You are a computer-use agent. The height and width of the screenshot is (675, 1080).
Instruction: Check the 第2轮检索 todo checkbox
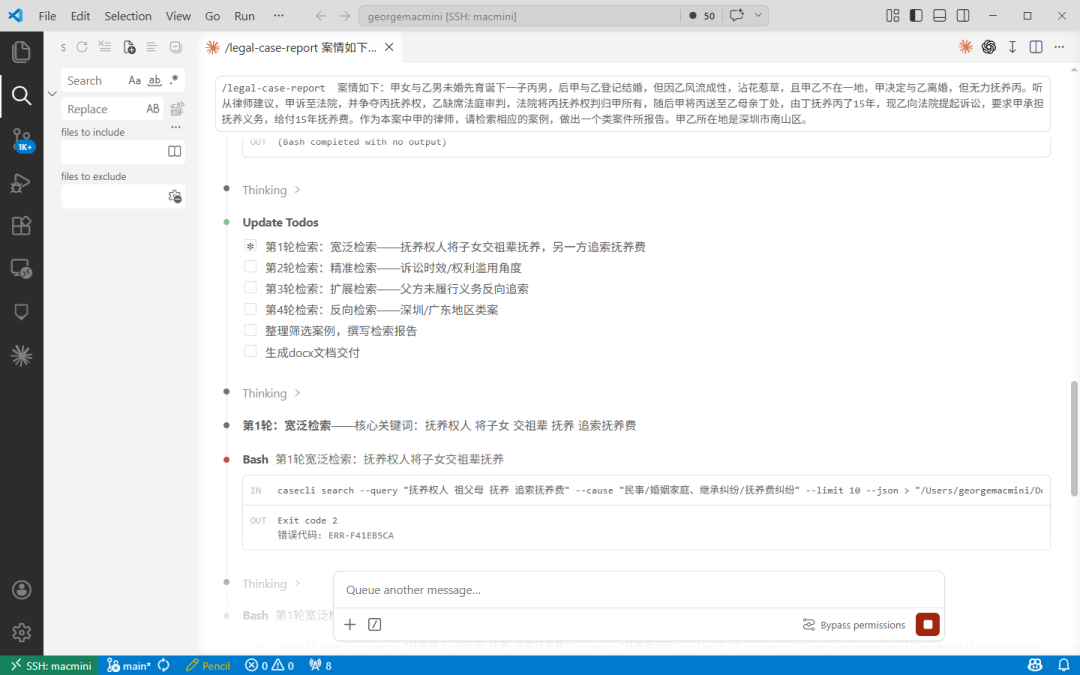coord(250,267)
